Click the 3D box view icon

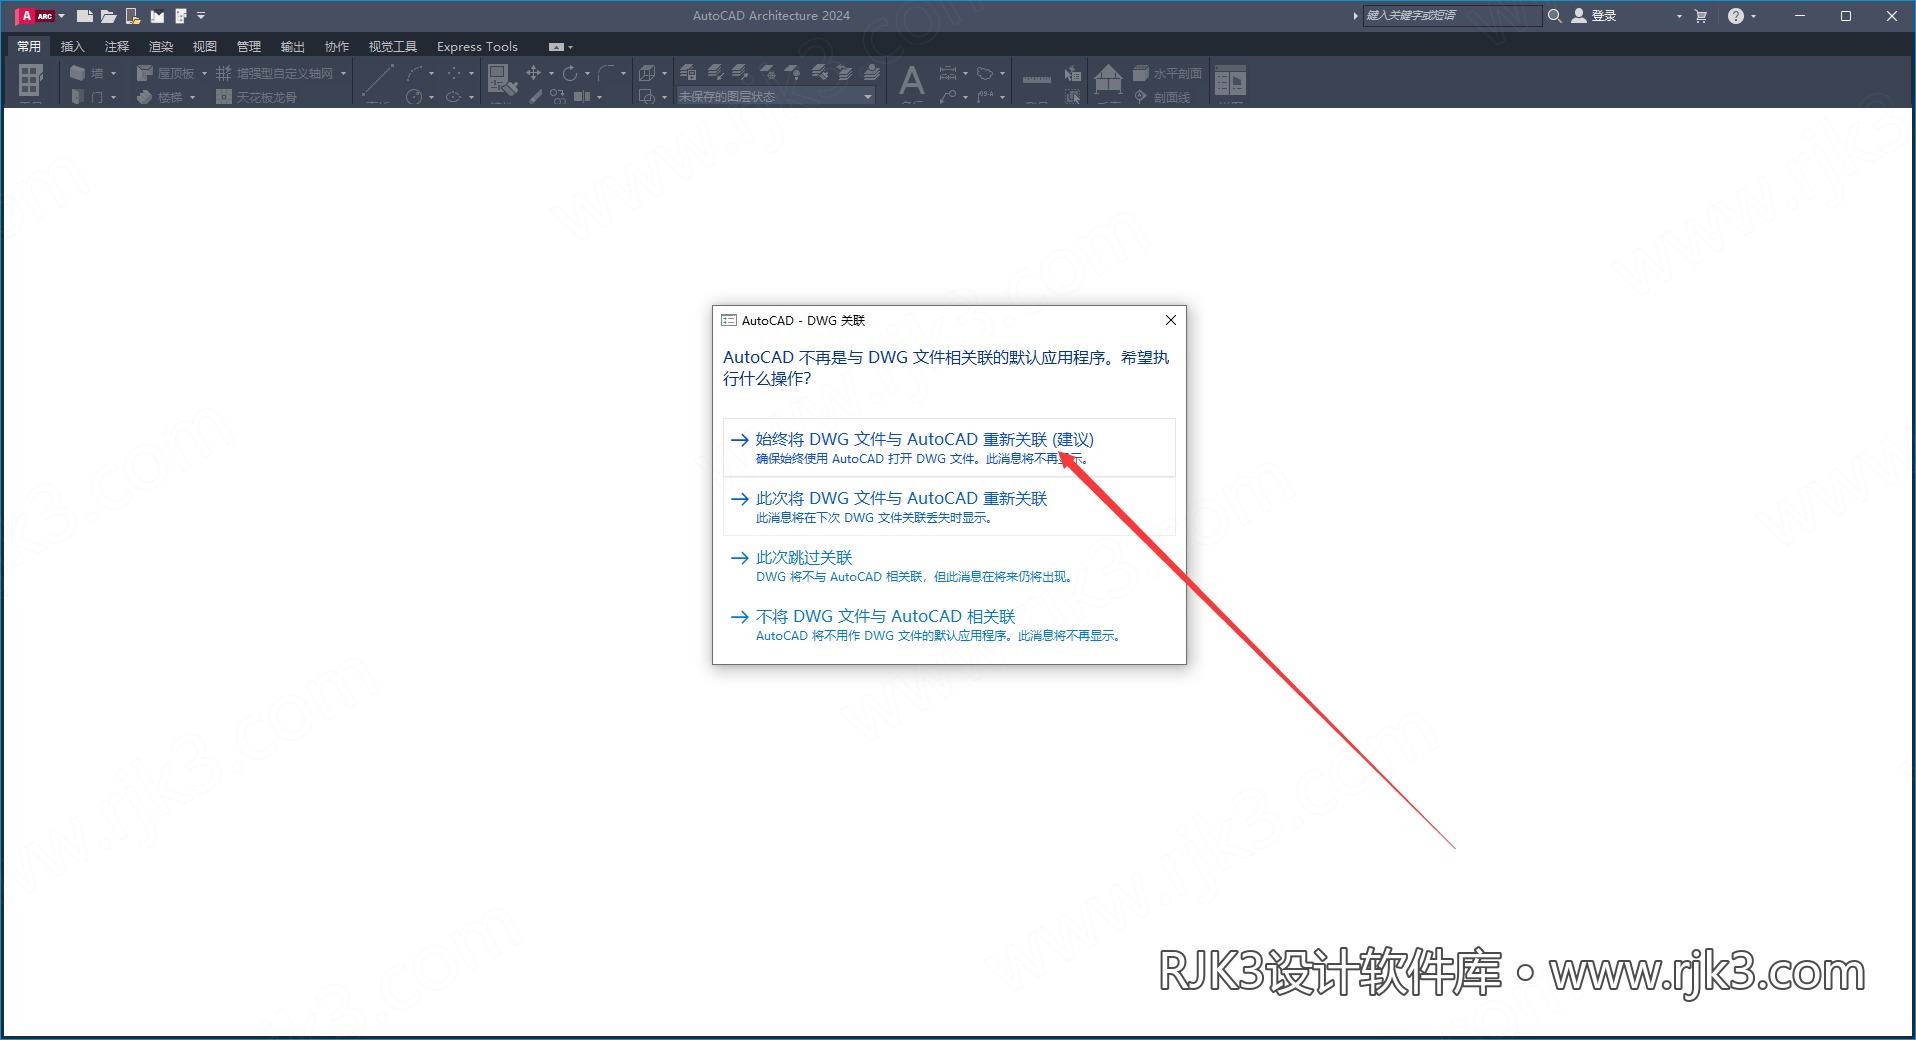pos(647,73)
